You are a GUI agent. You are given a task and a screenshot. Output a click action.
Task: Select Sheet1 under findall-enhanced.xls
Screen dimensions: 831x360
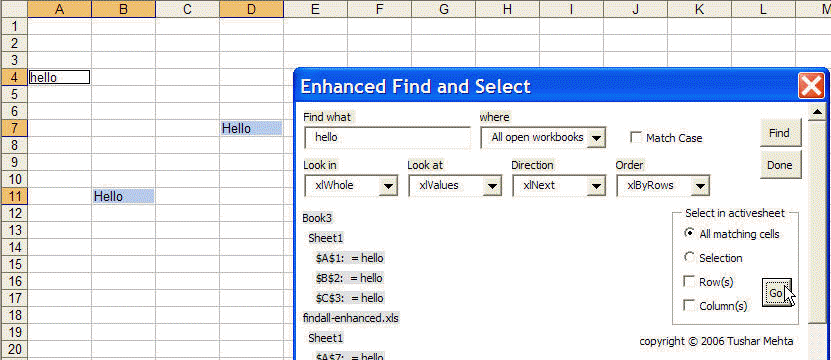coord(326,338)
